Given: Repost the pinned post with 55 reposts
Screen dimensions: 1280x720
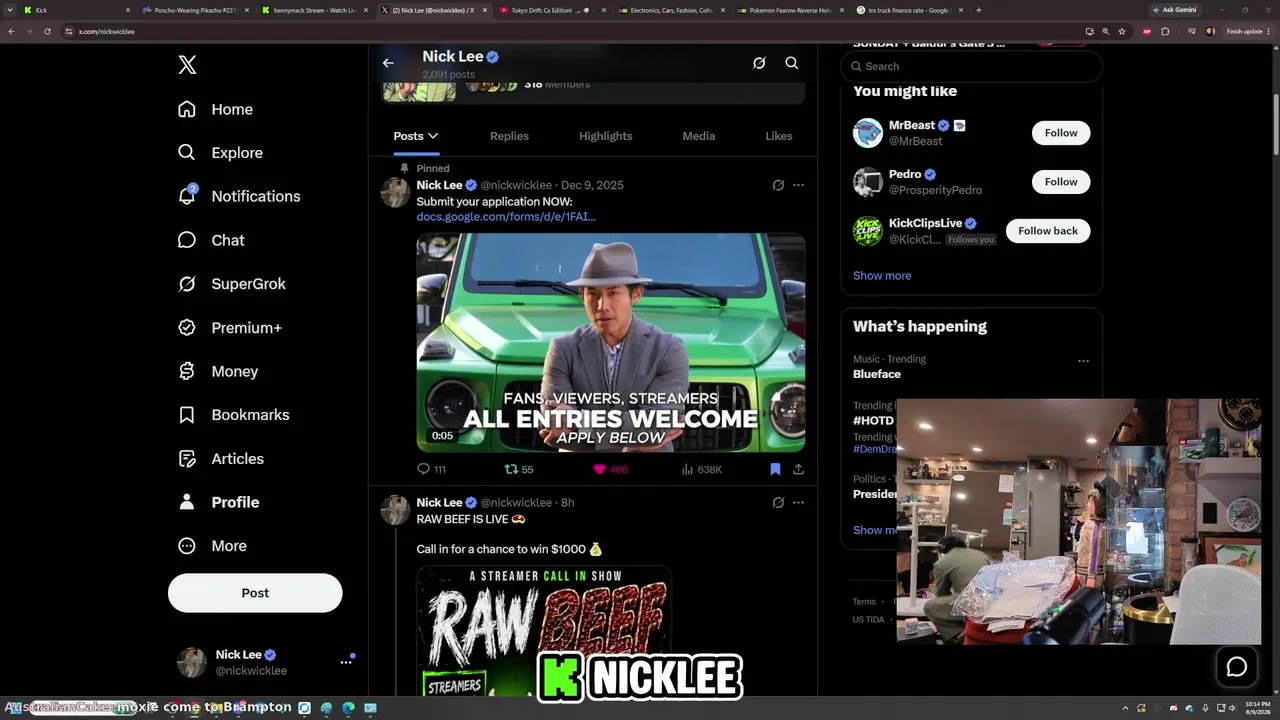Looking at the screenshot, I should click(519, 469).
